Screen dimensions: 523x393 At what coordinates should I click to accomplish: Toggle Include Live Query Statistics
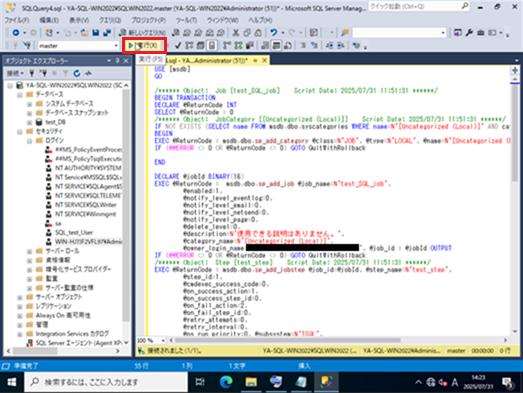coord(238,45)
